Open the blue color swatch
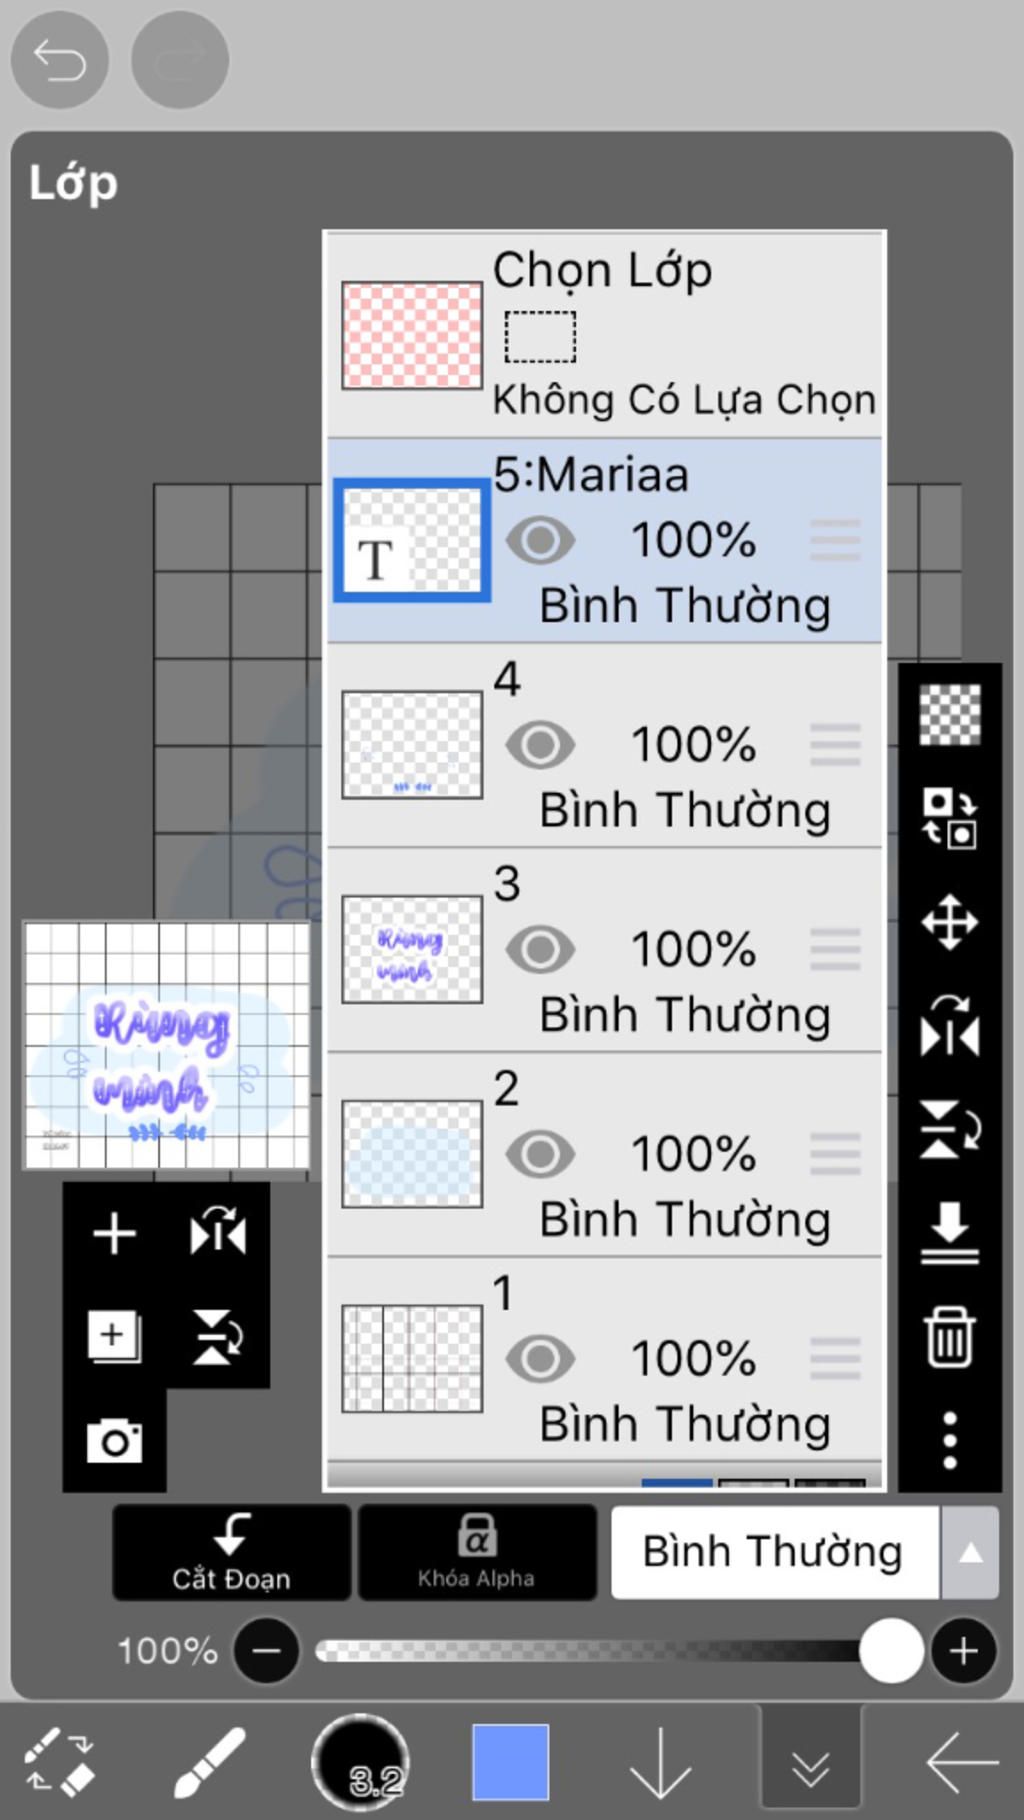1024x1820 pixels. (x=510, y=1762)
